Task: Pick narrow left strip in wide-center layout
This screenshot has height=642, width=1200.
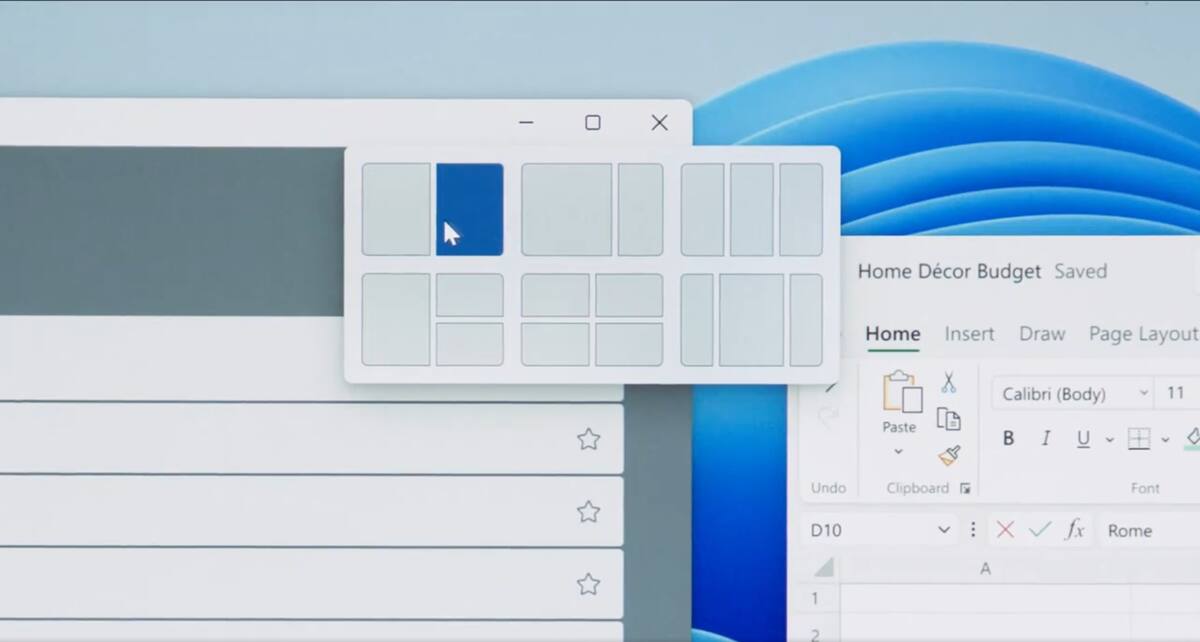Action: point(697,320)
